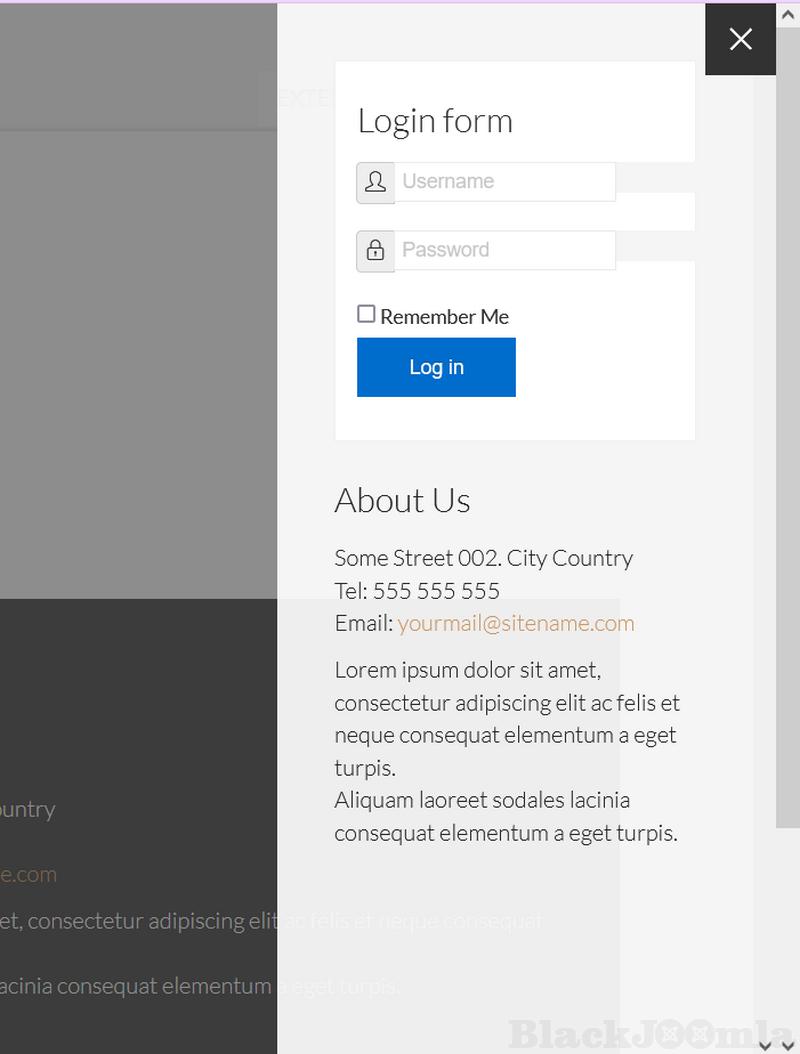This screenshot has width=800, height=1054.
Task: Click the Login form heading
Action: [435, 121]
